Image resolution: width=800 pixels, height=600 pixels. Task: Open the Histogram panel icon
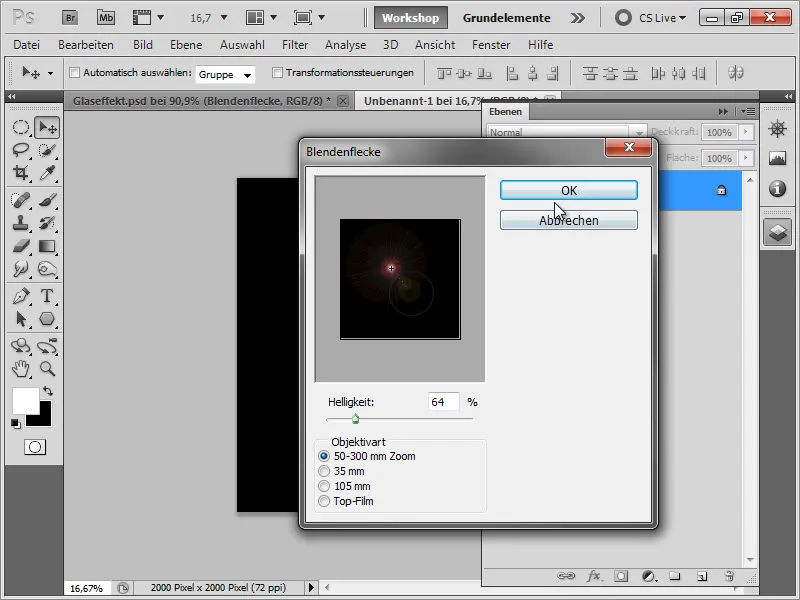777,159
